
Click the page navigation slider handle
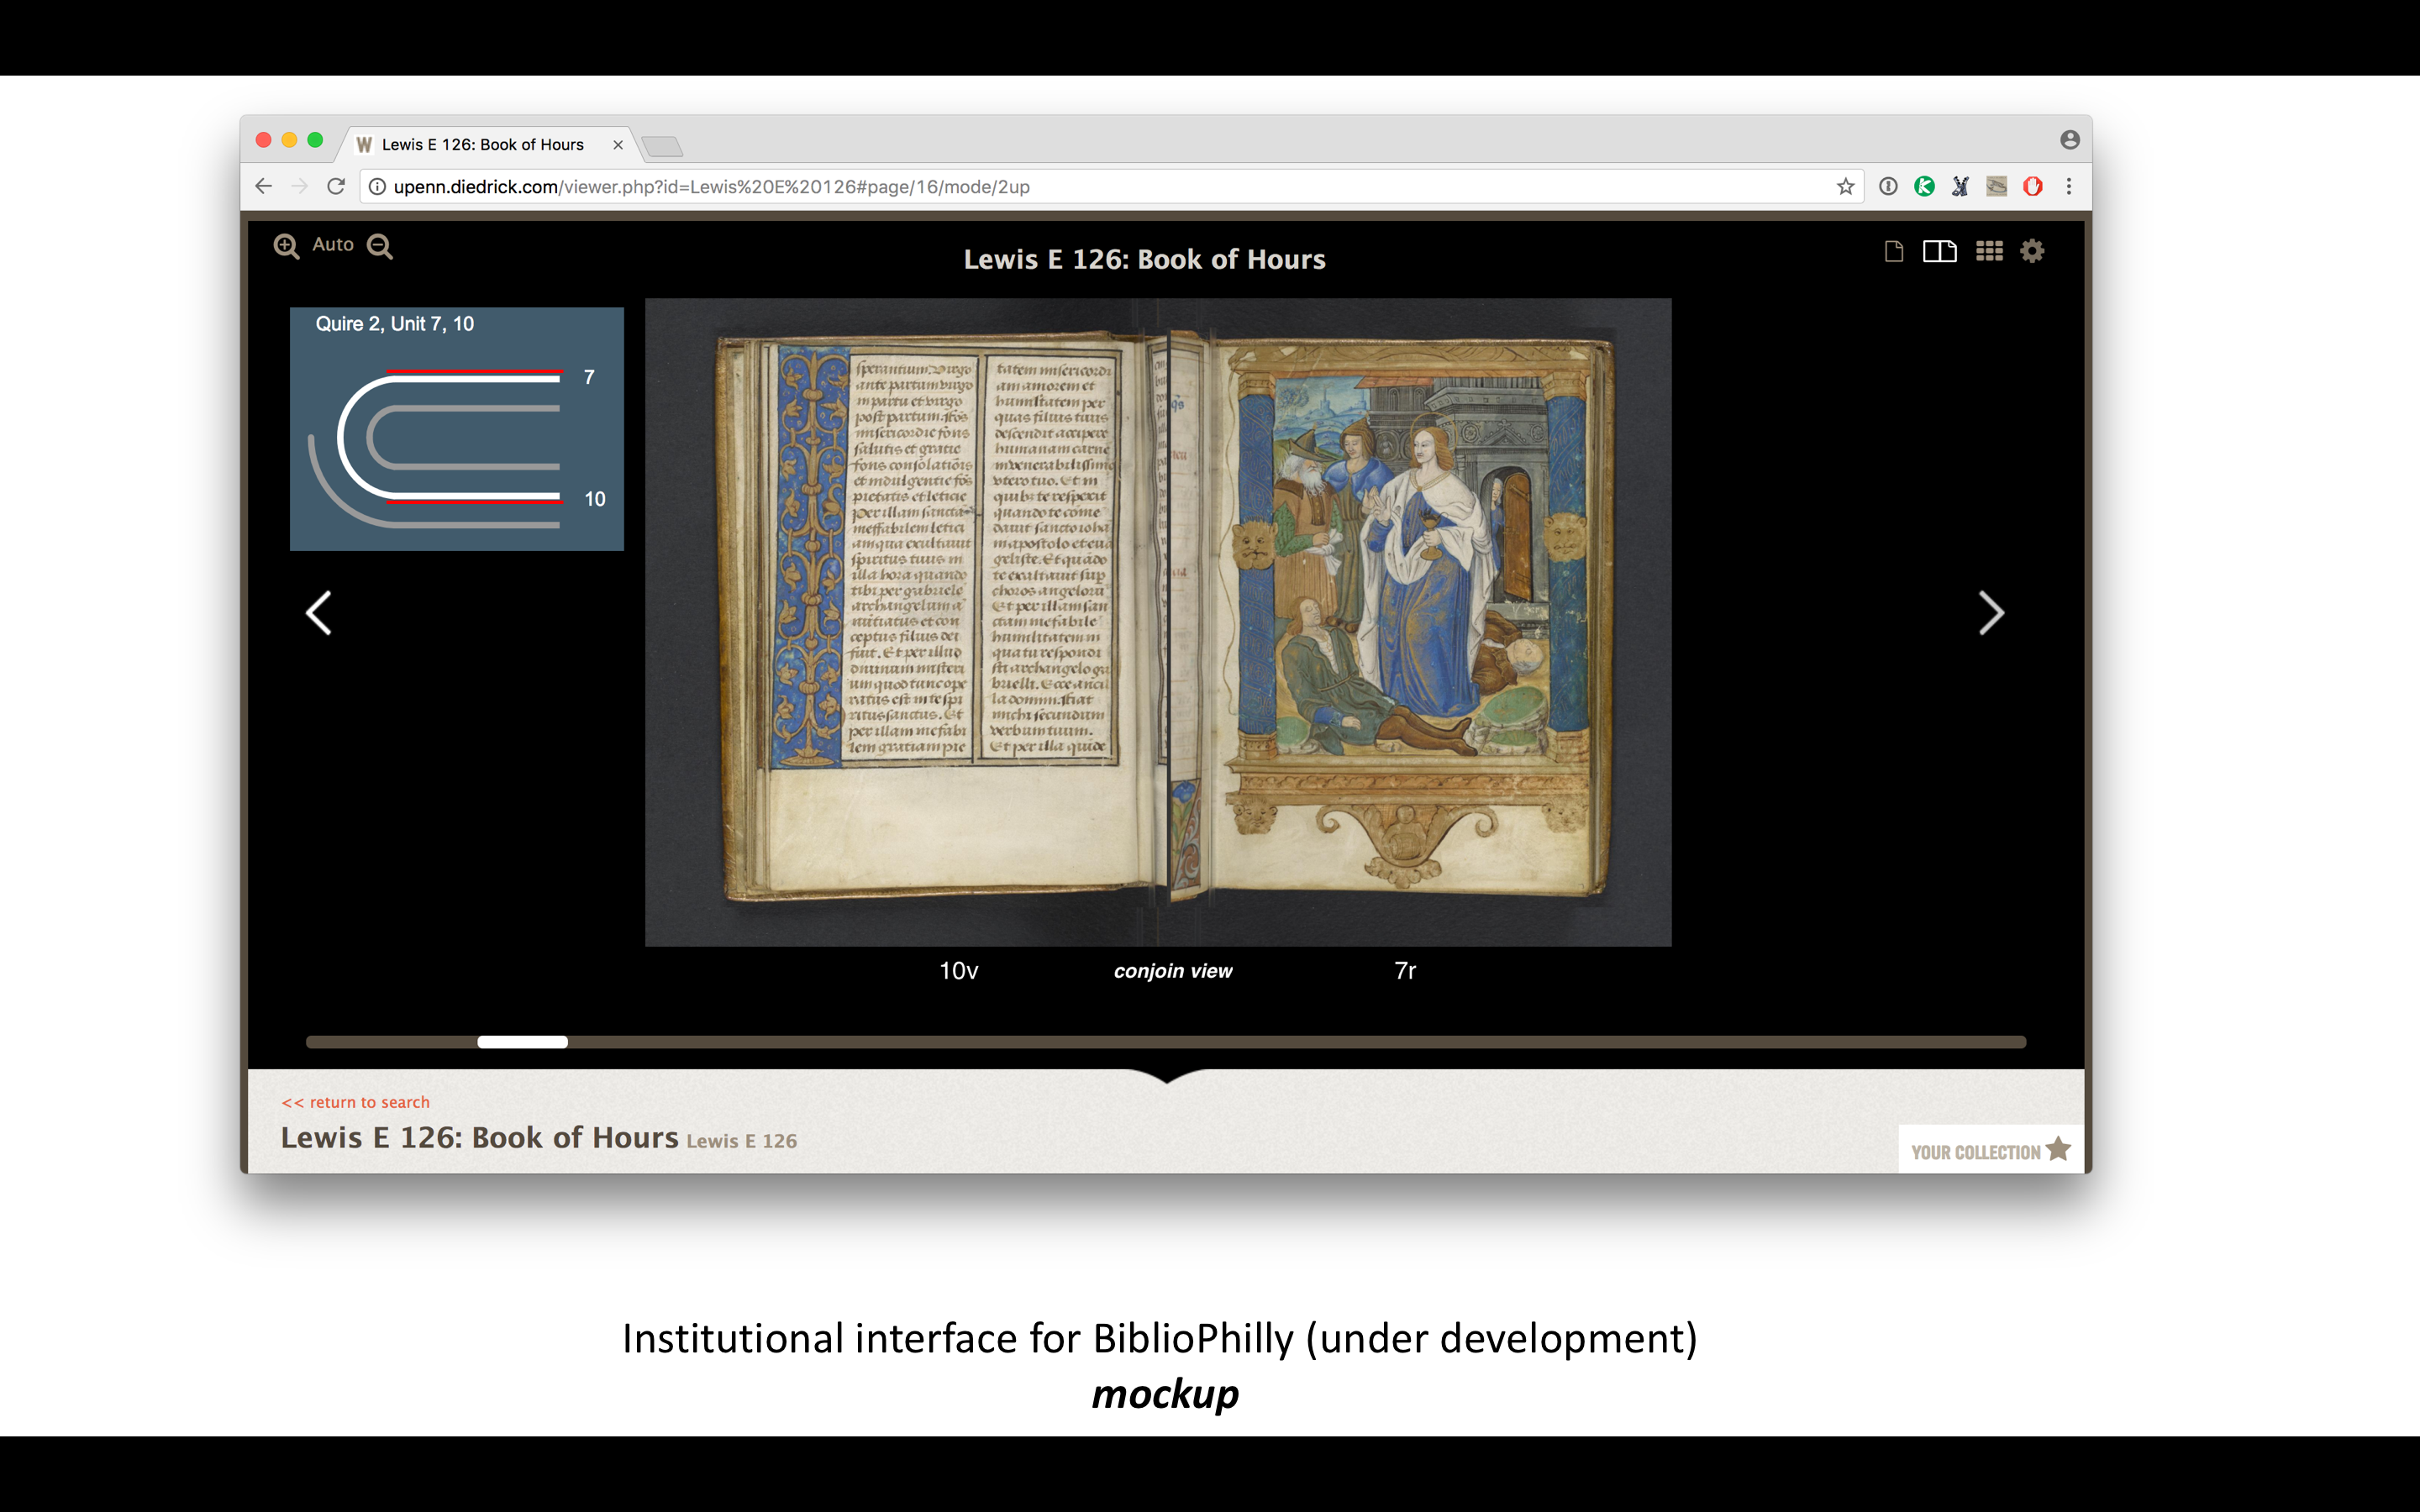(x=522, y=1042)
